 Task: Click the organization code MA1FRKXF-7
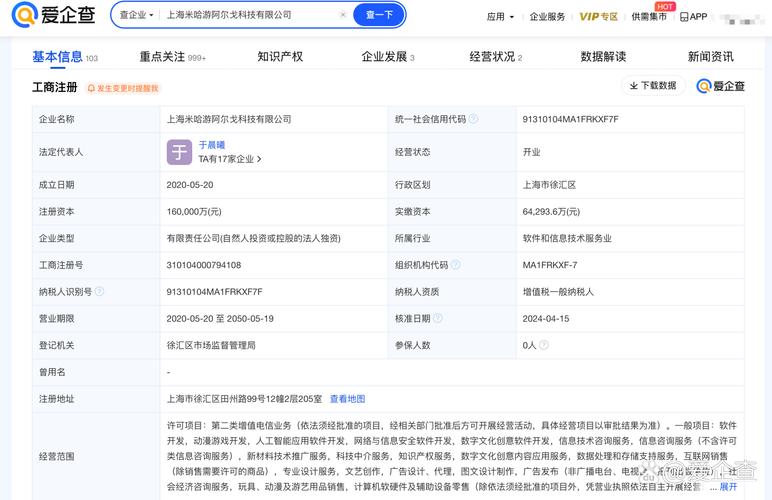pos(550,265)
